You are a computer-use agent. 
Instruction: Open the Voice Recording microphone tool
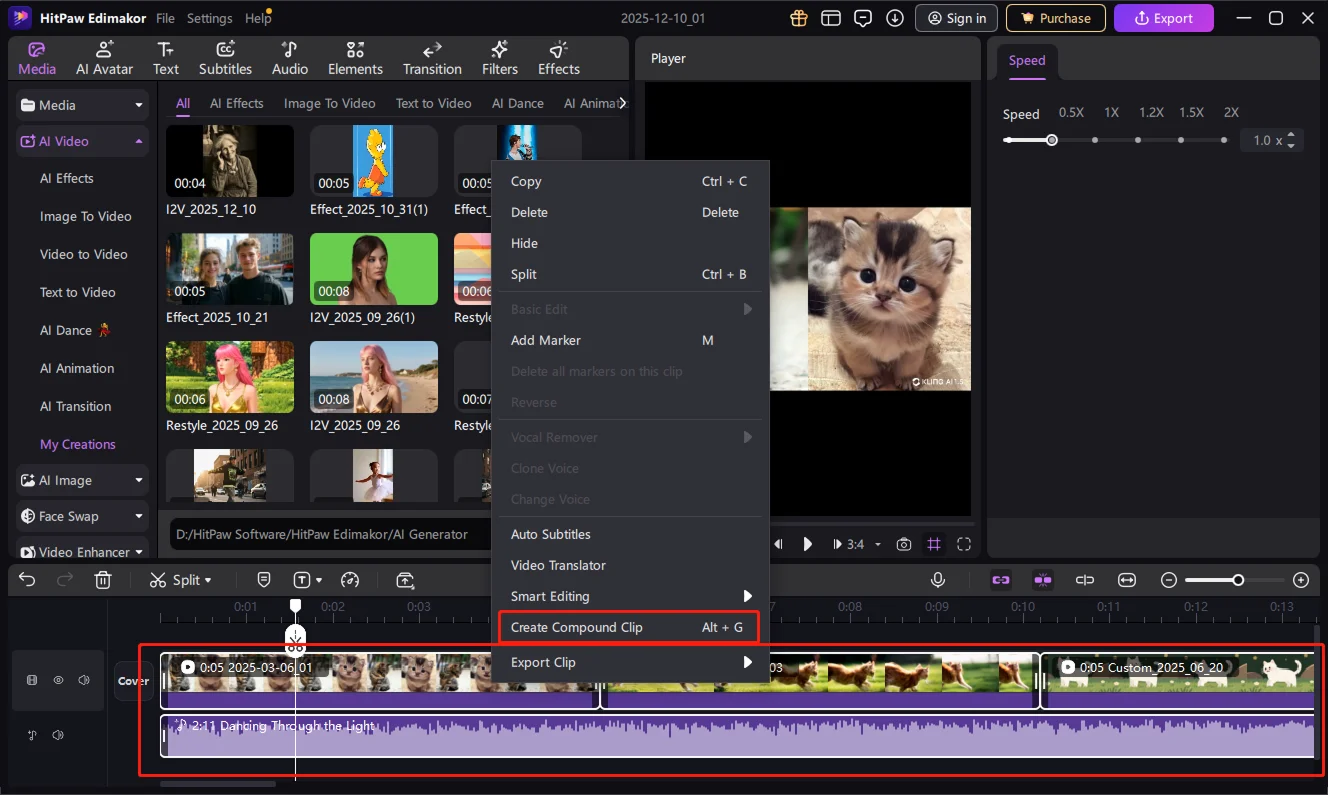click(x=938, y=579)
